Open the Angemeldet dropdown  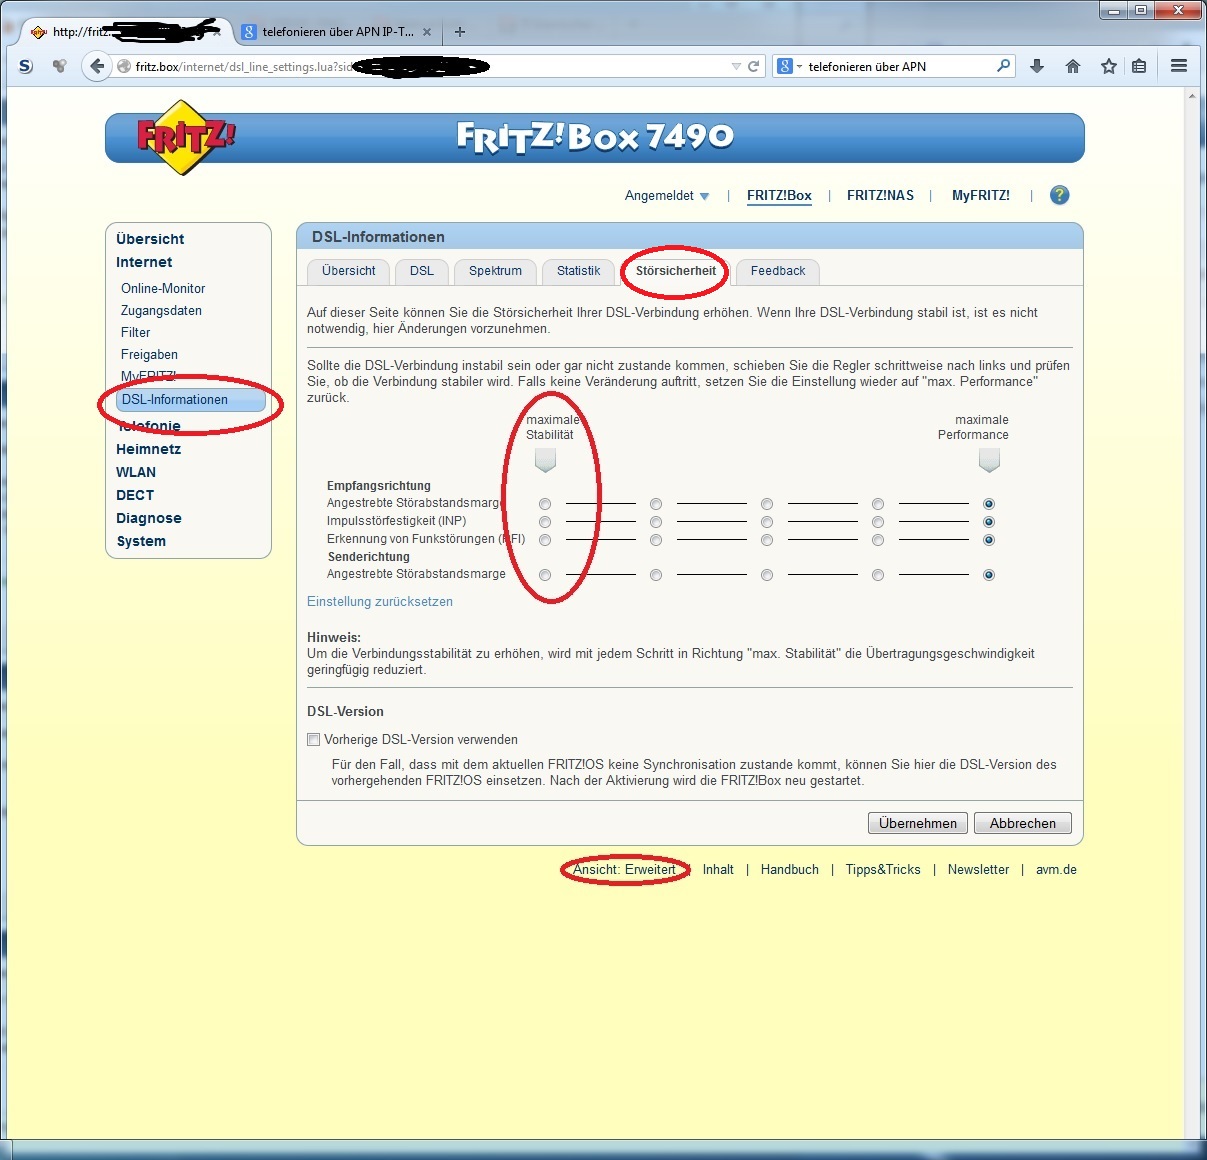667,196
